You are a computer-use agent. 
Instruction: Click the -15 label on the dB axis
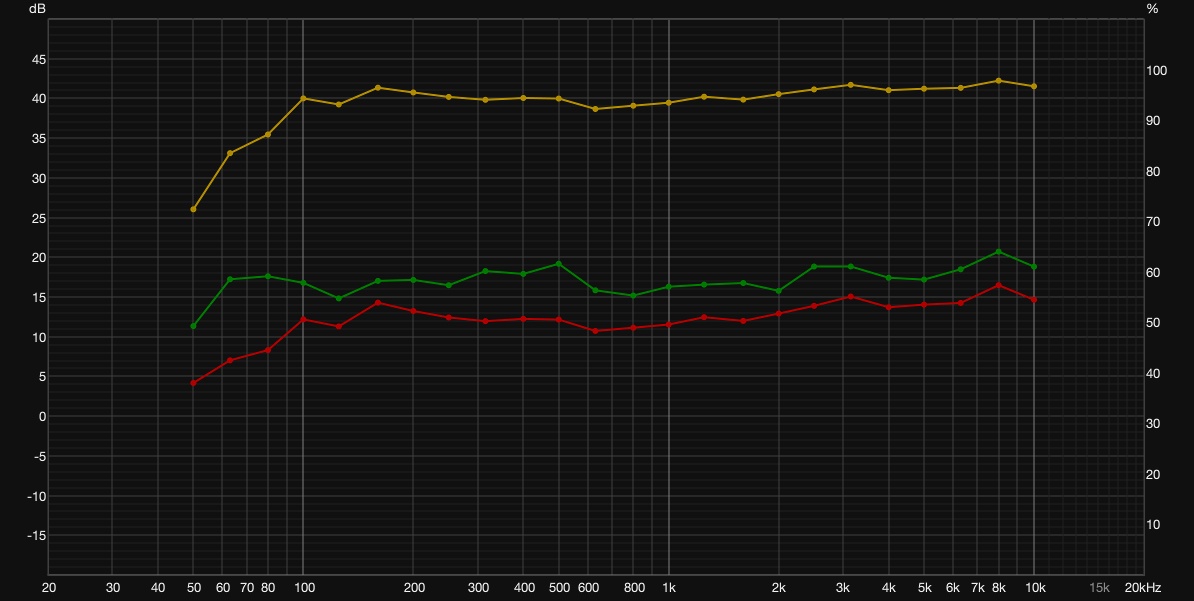pyautogui.click(x=37, y=535)
